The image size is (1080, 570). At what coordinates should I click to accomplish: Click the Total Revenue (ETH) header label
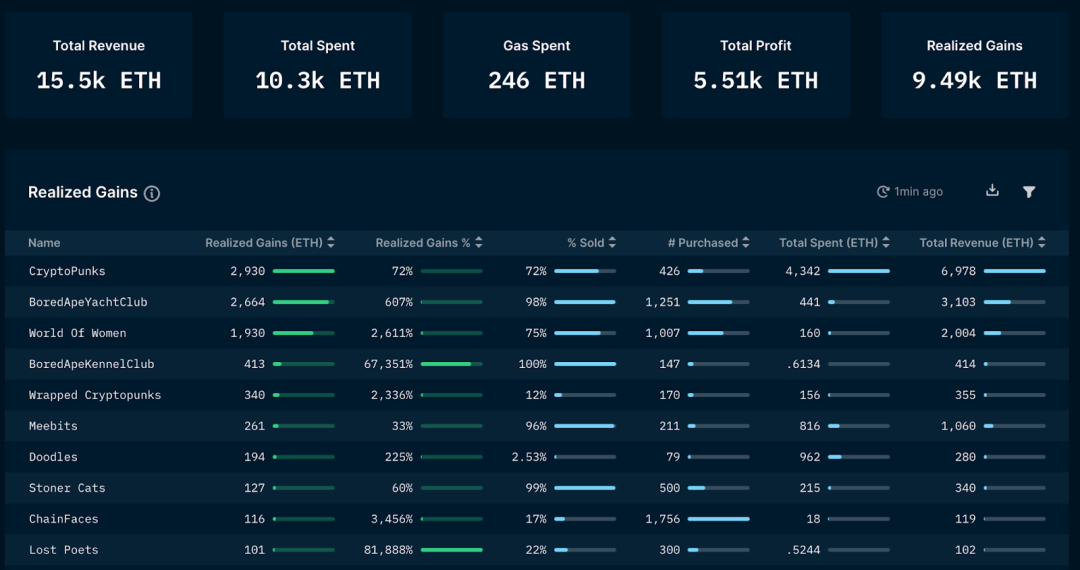pos(977,243)
